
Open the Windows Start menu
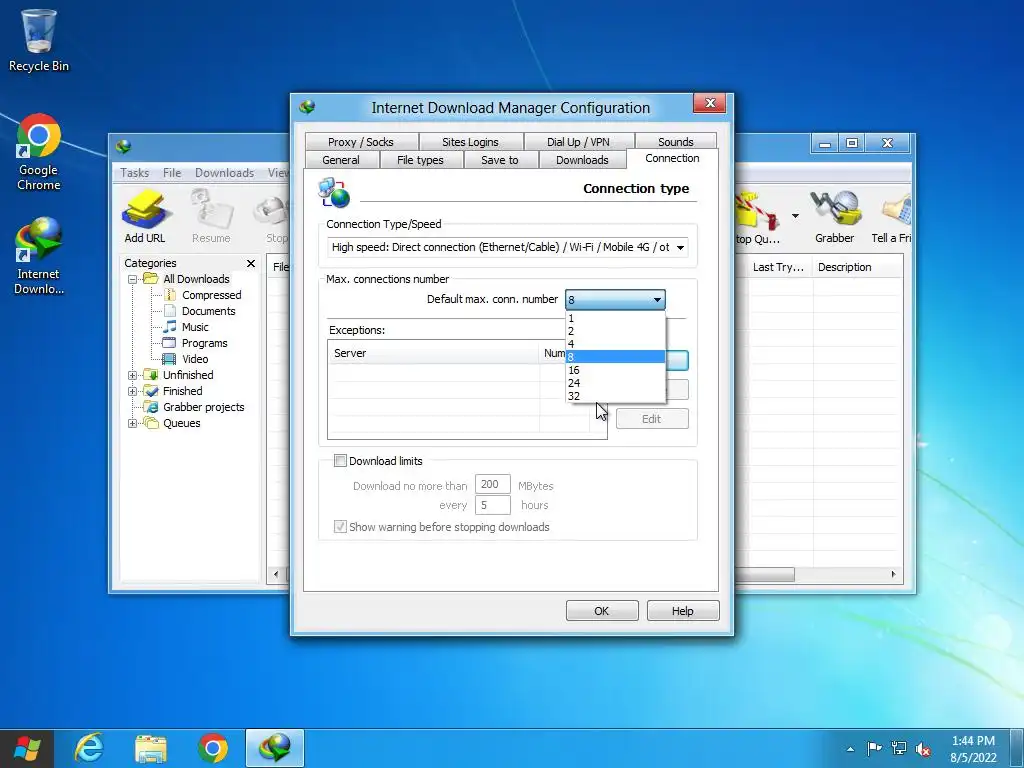click(27, 748)
